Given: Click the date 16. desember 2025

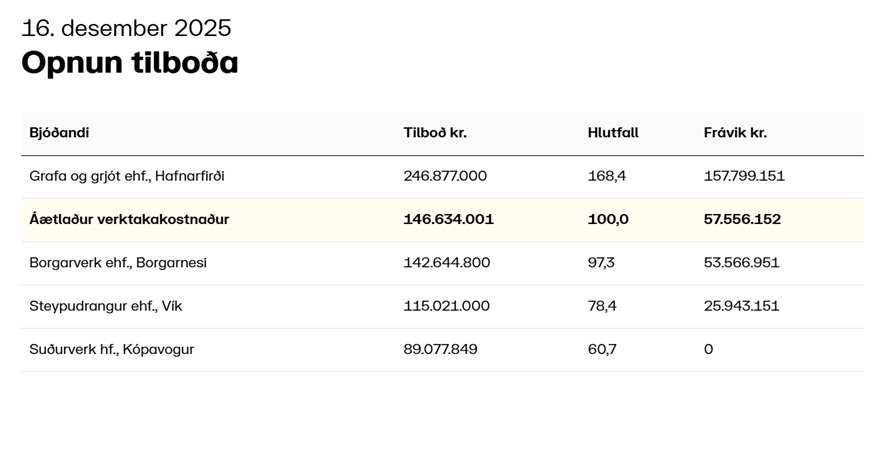Looking at the screenshot, I should [x=126, y=28].
